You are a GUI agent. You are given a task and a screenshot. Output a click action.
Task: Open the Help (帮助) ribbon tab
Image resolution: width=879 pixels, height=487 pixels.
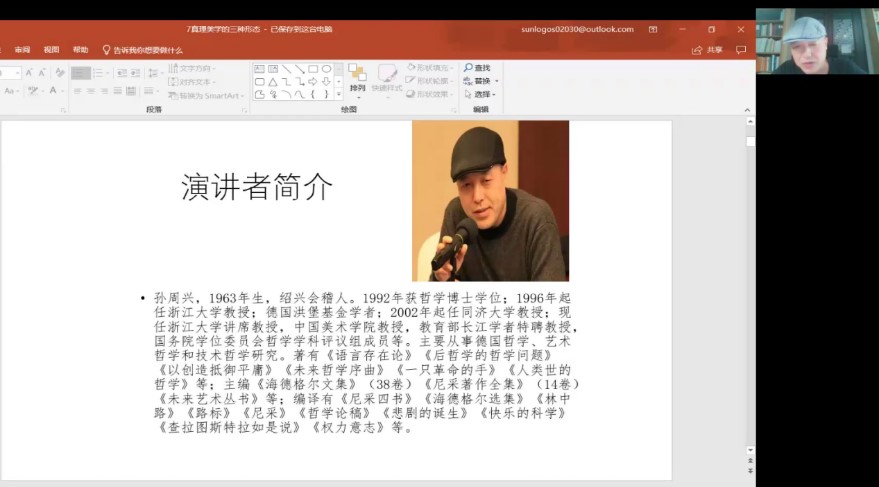point(80,50)
